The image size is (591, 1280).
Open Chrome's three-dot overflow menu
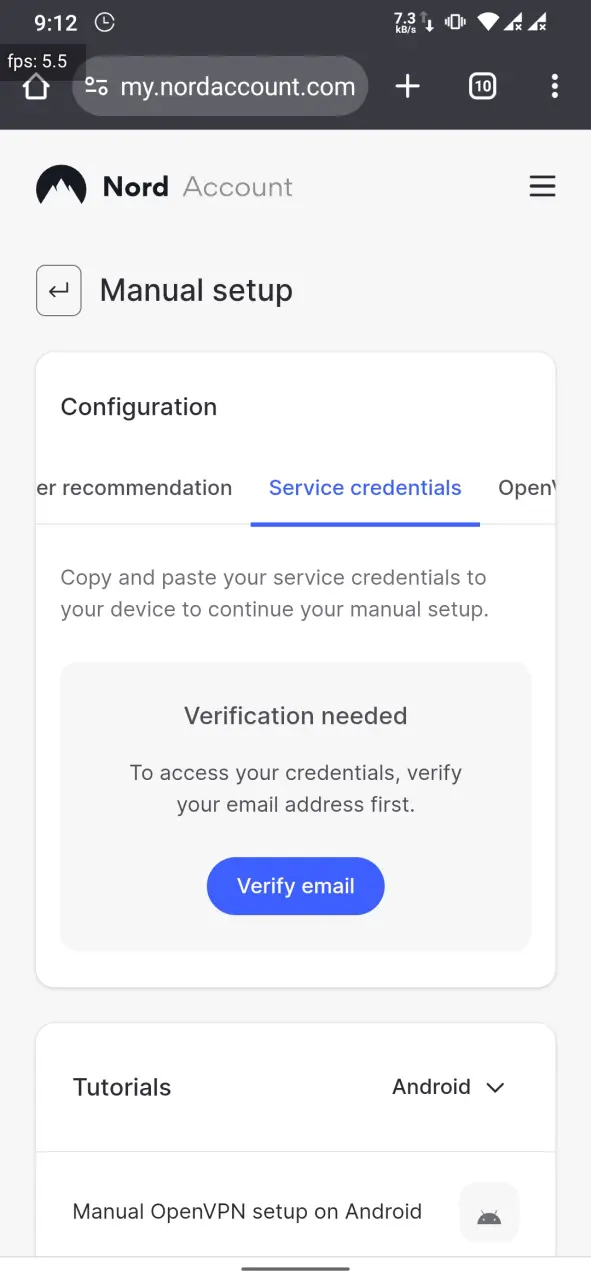(555, 87)
